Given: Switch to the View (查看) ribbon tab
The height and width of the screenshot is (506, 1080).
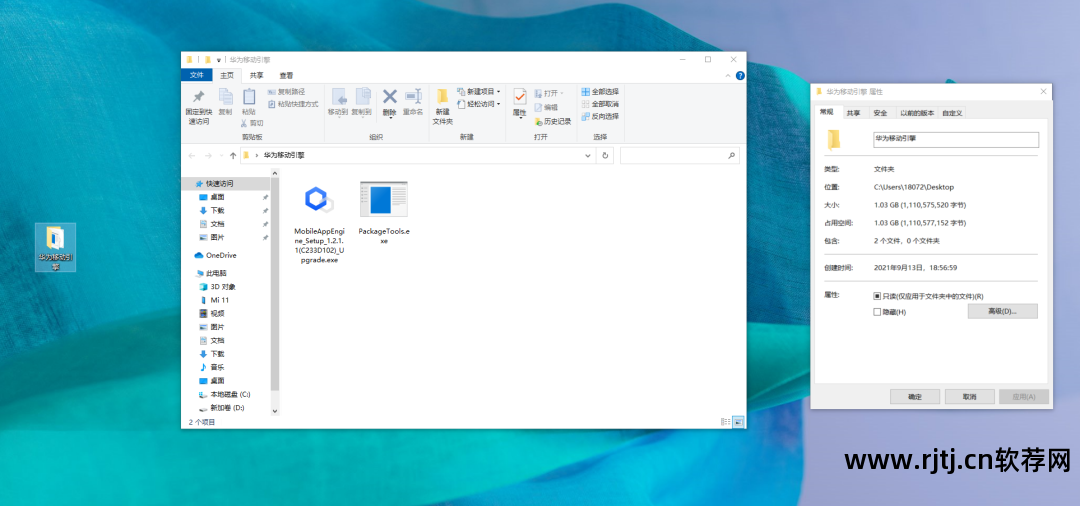Looking at the screenshot, I should click(287, 75).
